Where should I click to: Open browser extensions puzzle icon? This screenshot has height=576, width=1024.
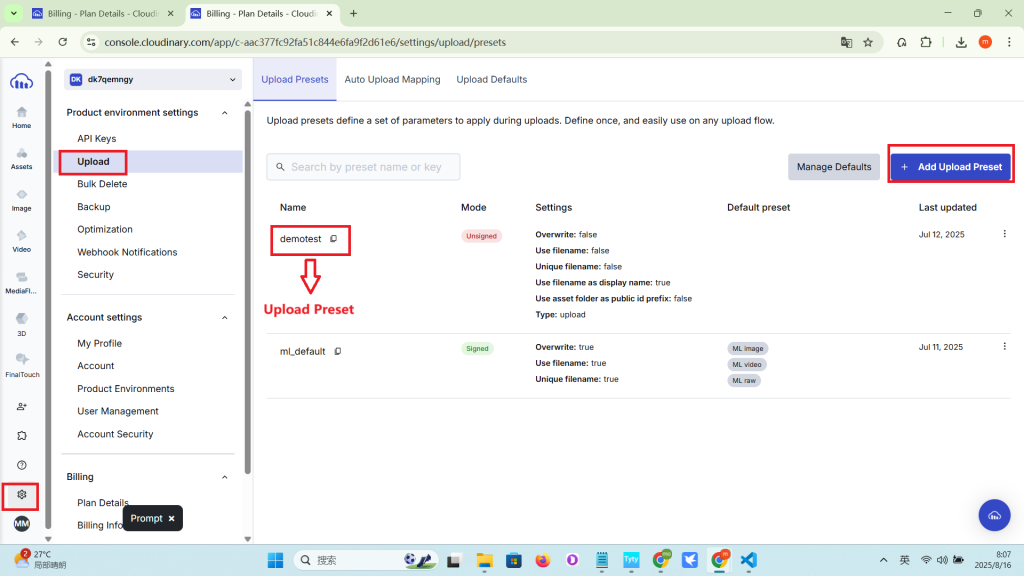point(926,42)
